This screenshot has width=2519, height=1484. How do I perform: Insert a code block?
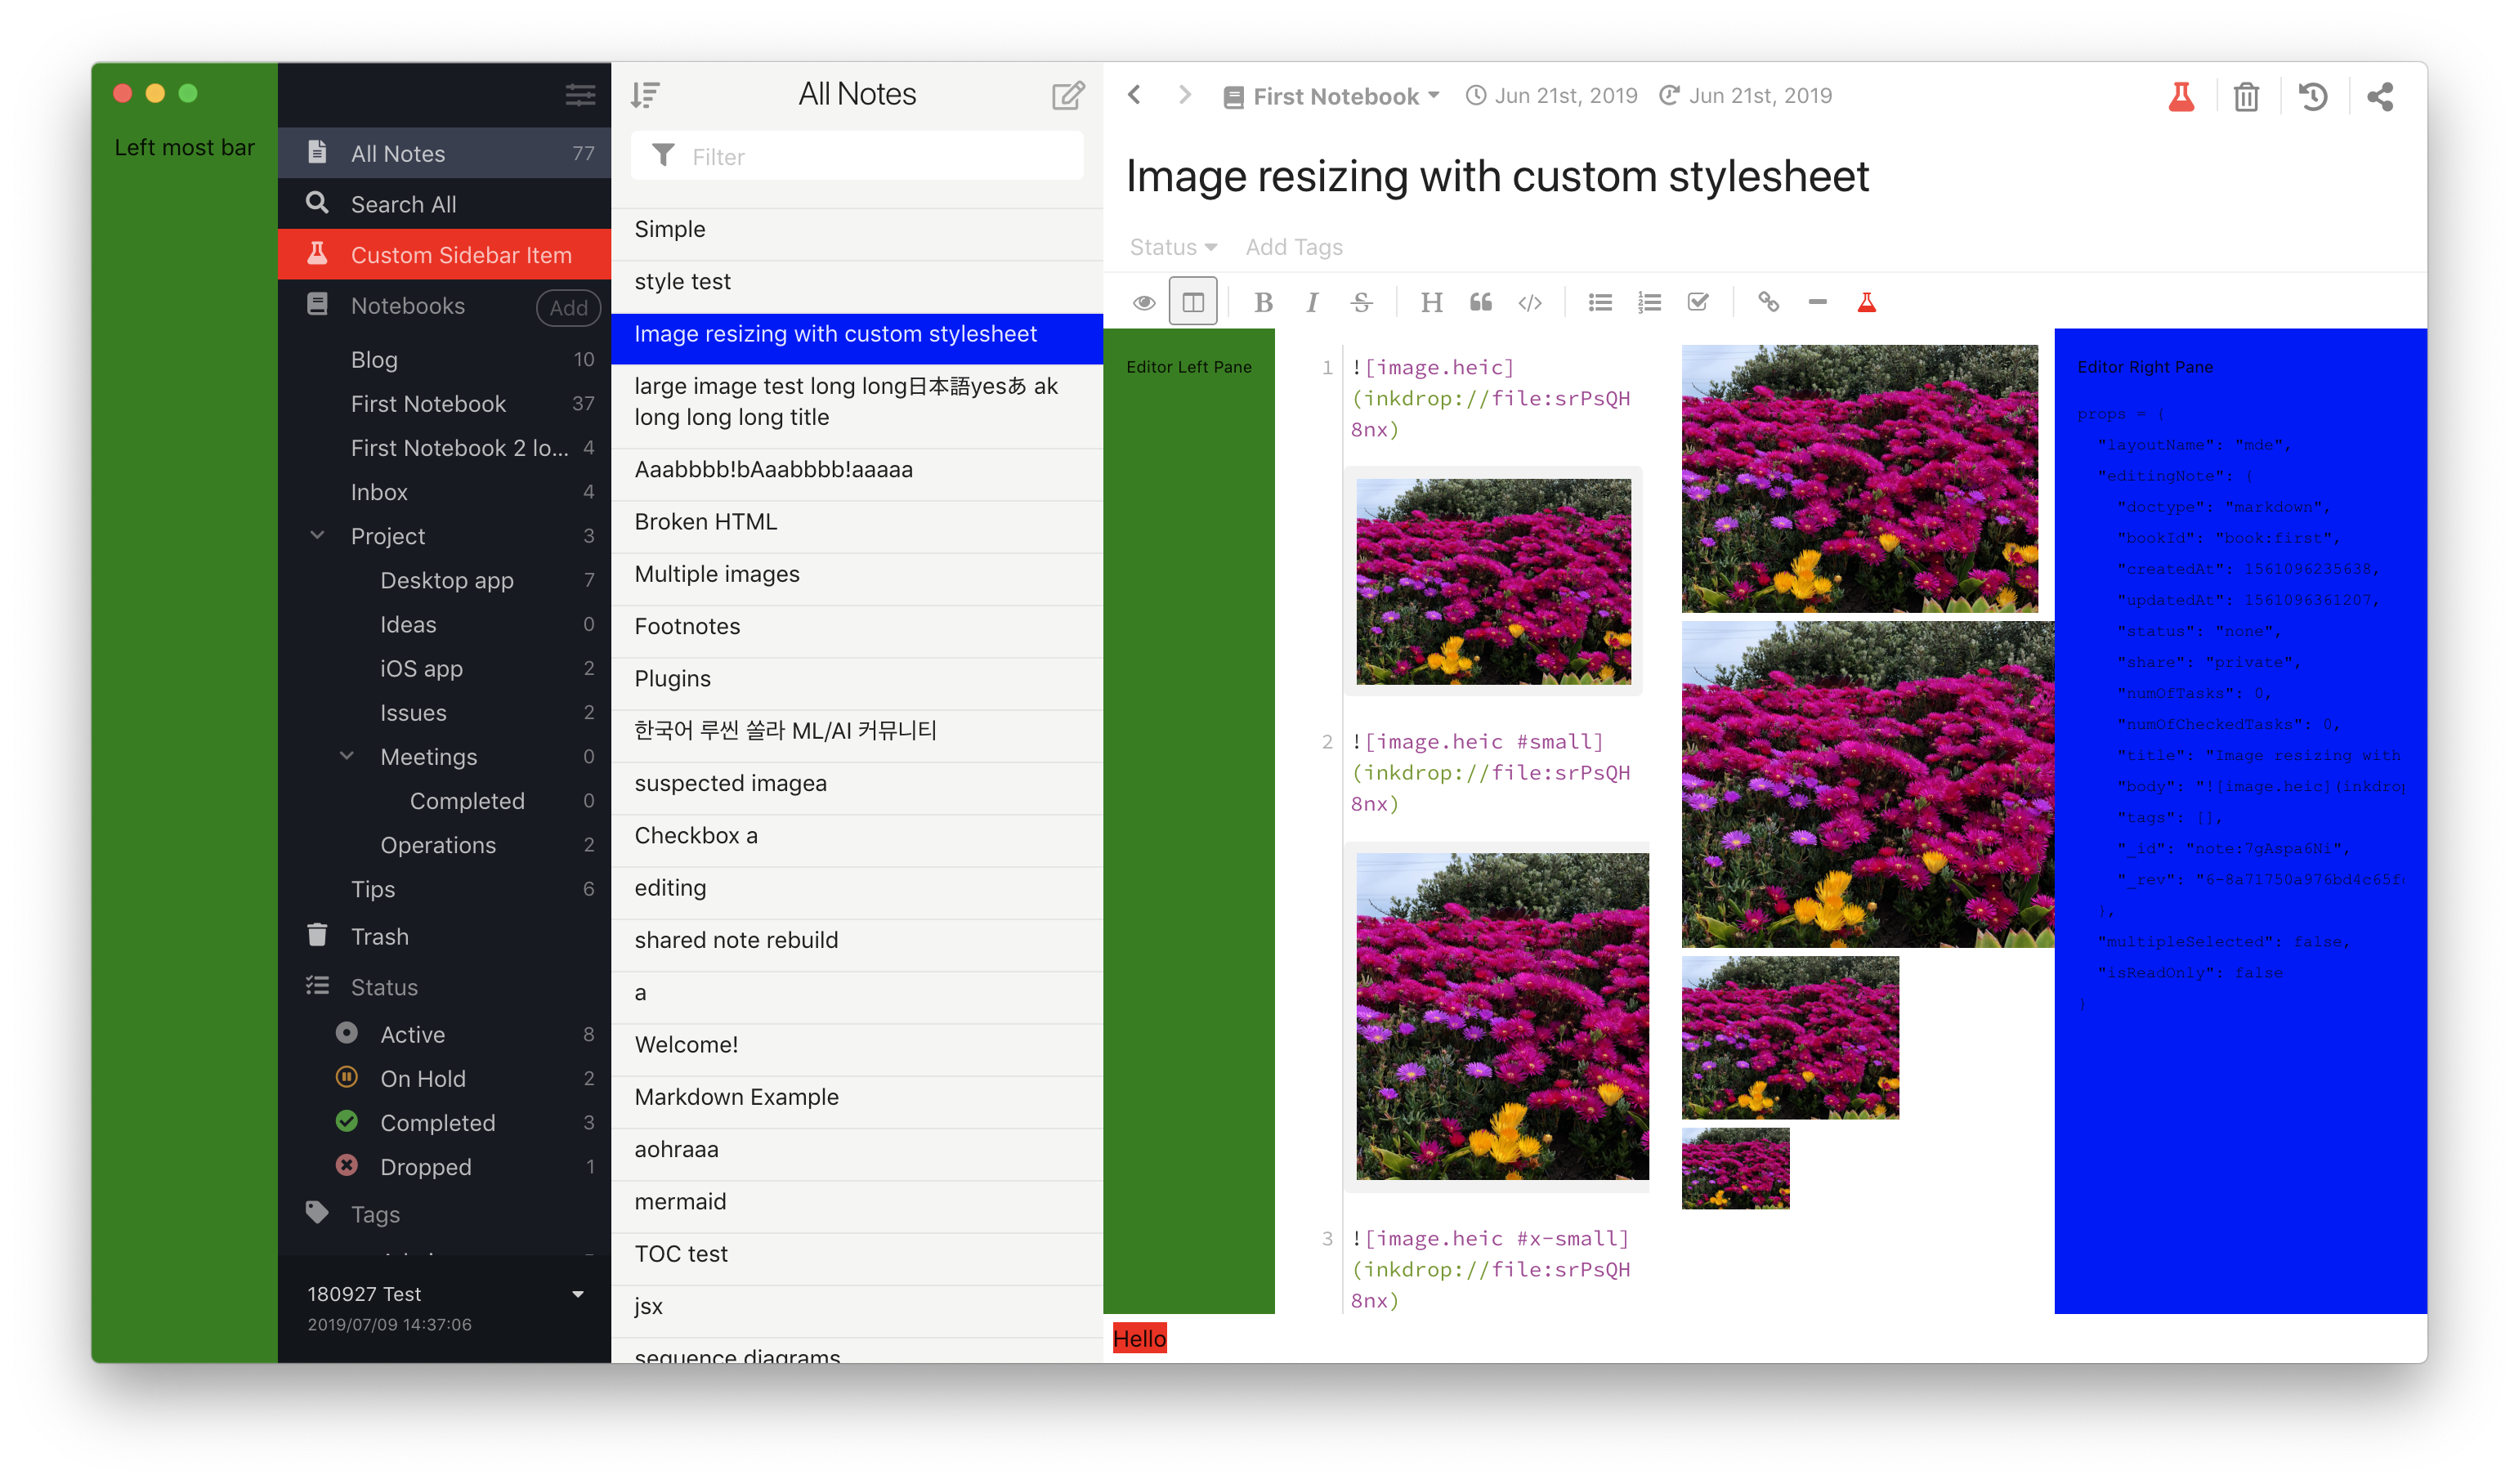tap(1530, 302)
